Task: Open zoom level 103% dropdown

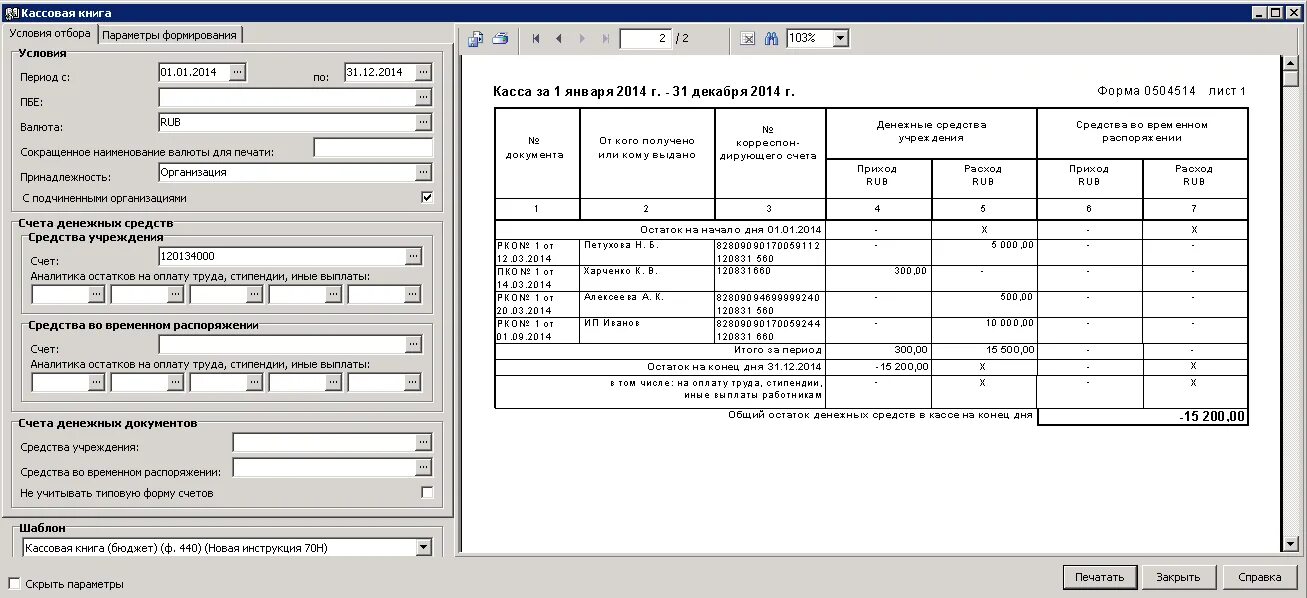Action: point(840,38)
